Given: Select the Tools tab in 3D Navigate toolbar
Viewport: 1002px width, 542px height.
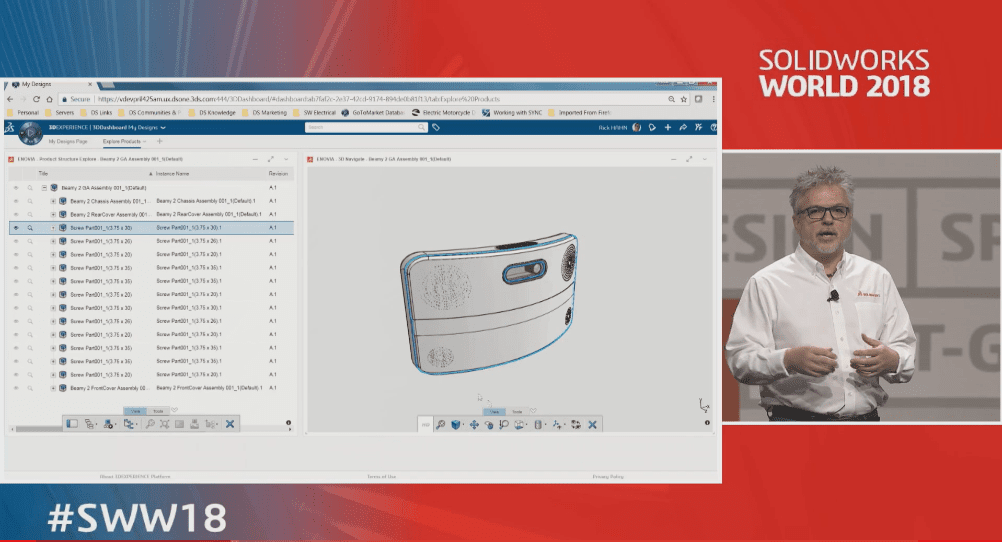Looking at the screenshot, I should click(x=517, y=412).
